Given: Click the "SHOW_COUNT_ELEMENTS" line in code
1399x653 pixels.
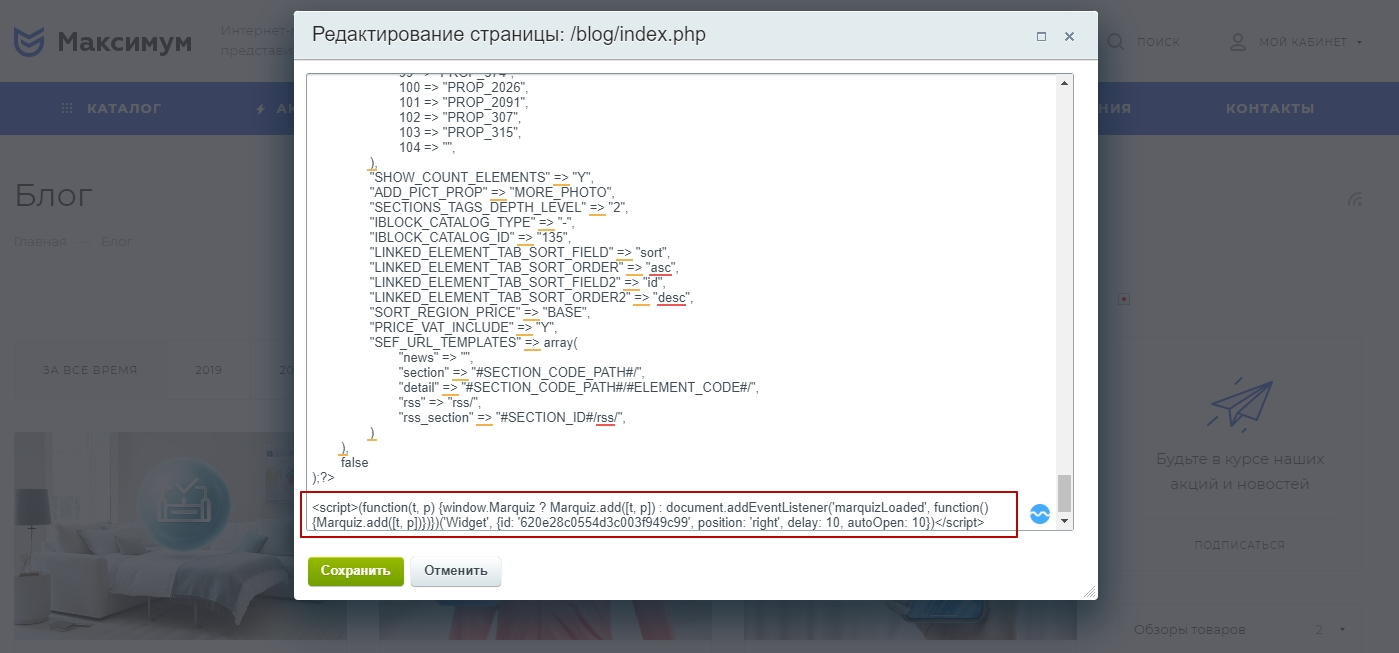Looking at the screenshot, I should click(x=482, y=177).
